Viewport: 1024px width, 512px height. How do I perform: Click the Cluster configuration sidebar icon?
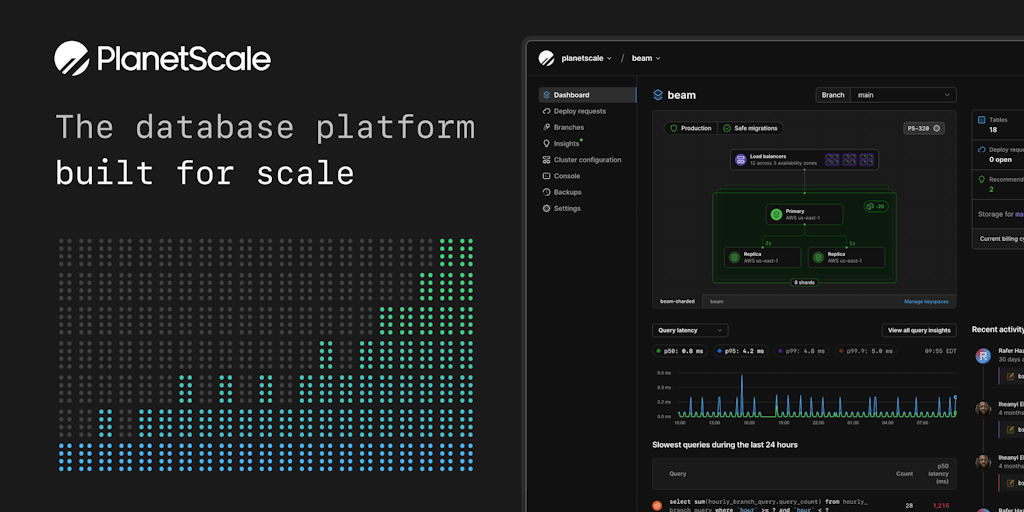click(x=547, y=160)
